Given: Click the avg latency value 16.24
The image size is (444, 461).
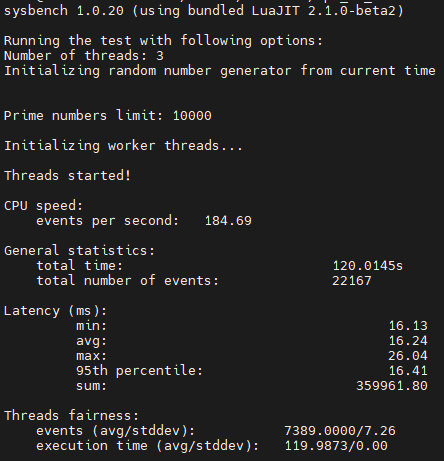Looking at the screenshot, I should tap(408, 341).
